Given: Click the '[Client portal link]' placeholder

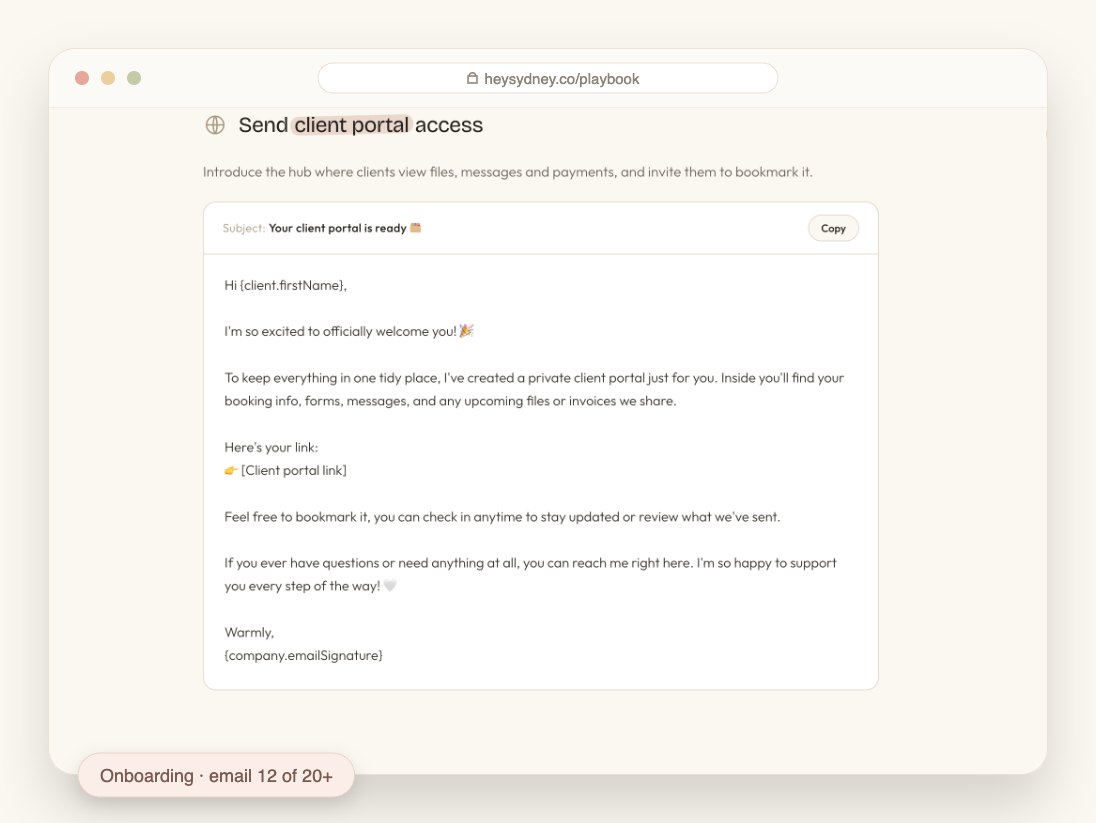Looking at the screenshot, I should (x=294, y=471).
